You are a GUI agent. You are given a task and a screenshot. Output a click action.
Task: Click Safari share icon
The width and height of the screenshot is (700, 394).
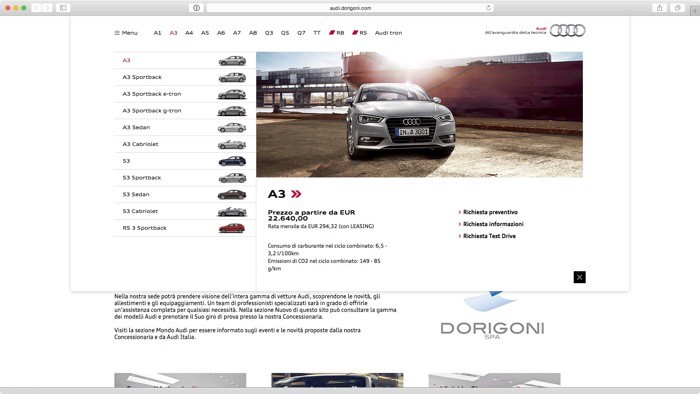(659, 8)
